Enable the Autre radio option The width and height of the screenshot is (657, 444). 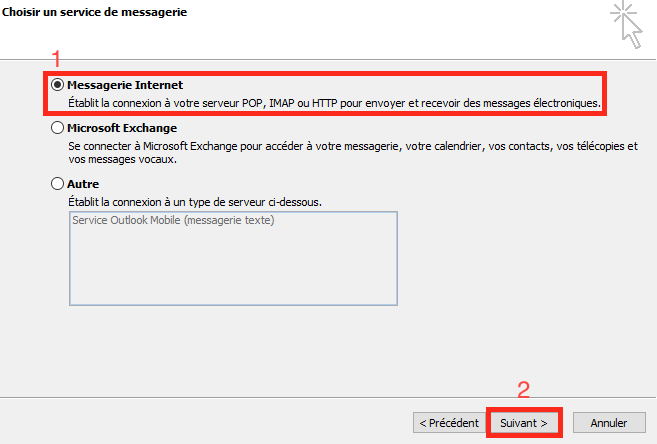(x=57, y=184)
